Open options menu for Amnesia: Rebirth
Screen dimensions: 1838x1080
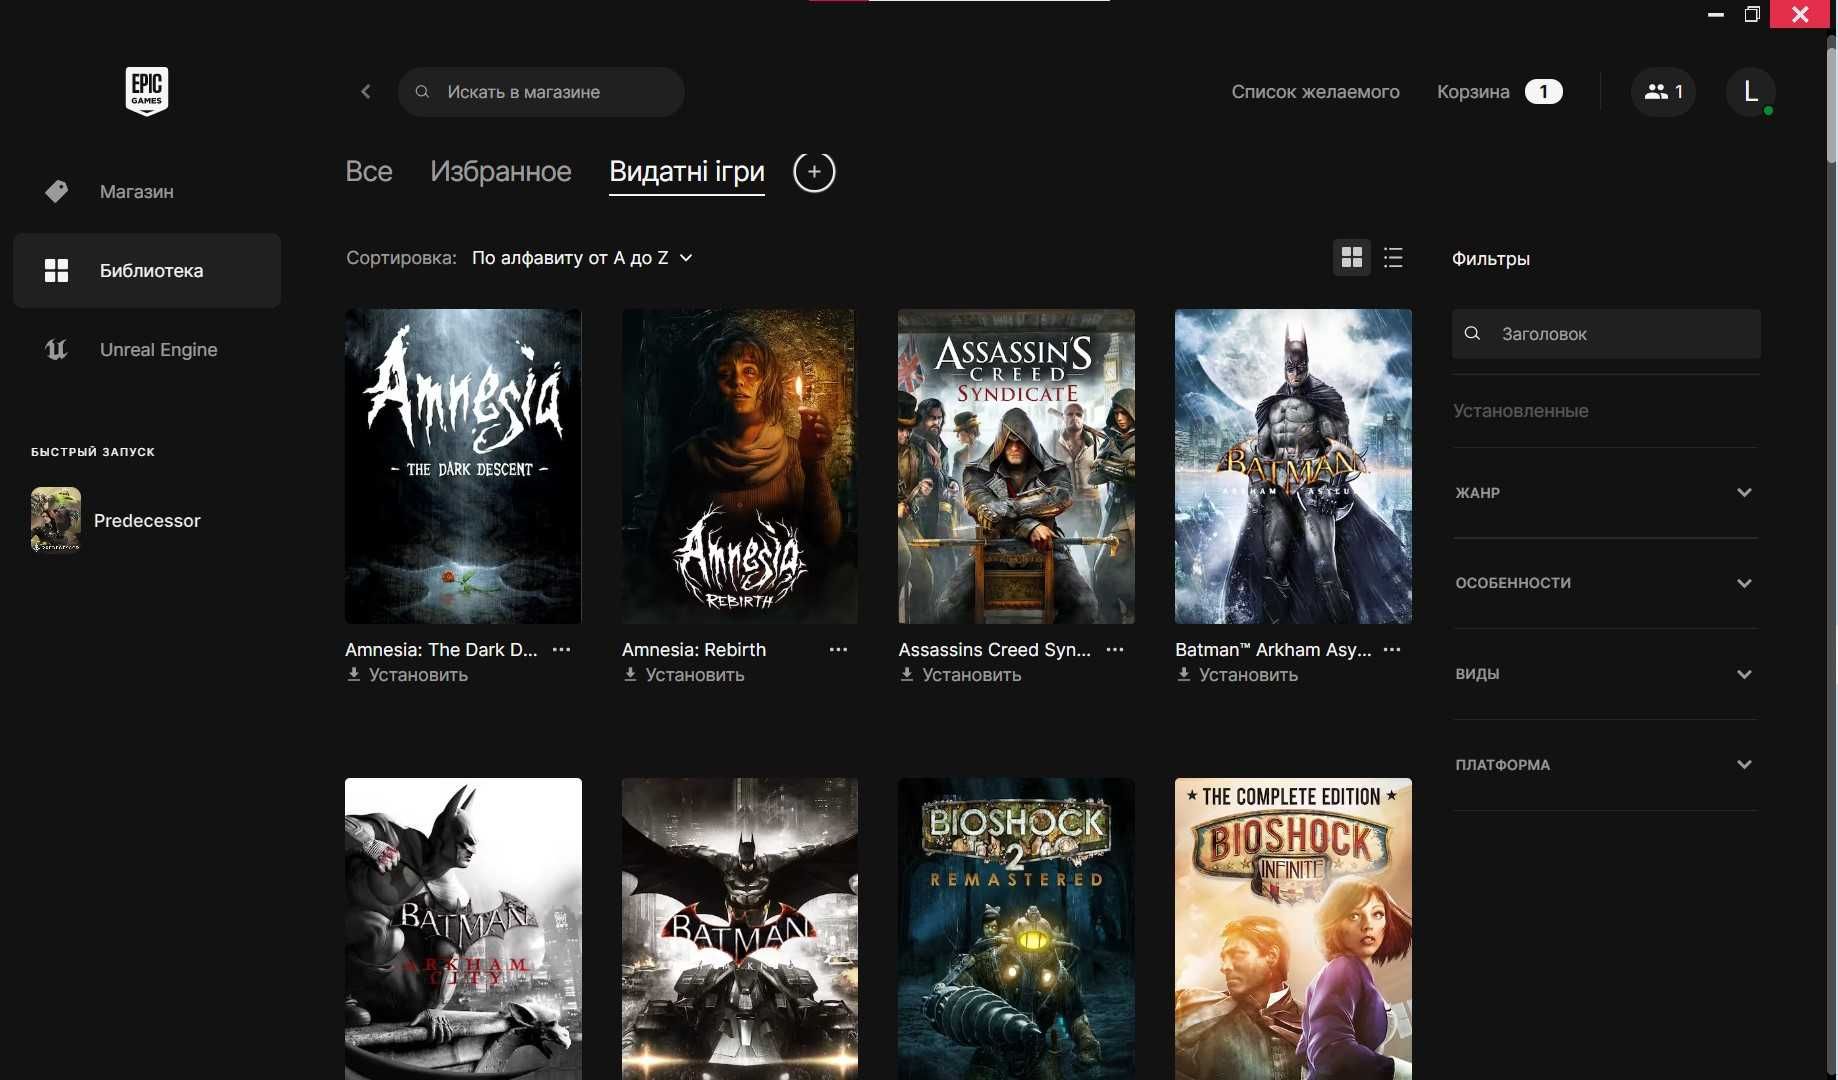click(838, 650)
